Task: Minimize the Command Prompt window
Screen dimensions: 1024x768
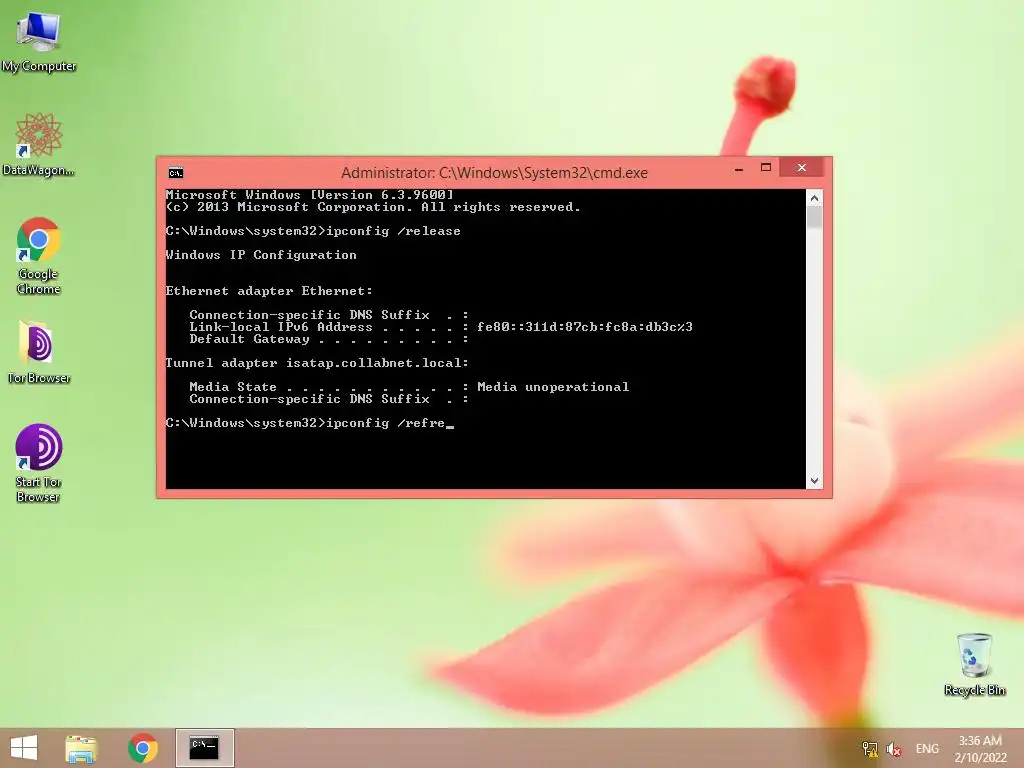Action: pyautogui.click(x=739, y=168)
